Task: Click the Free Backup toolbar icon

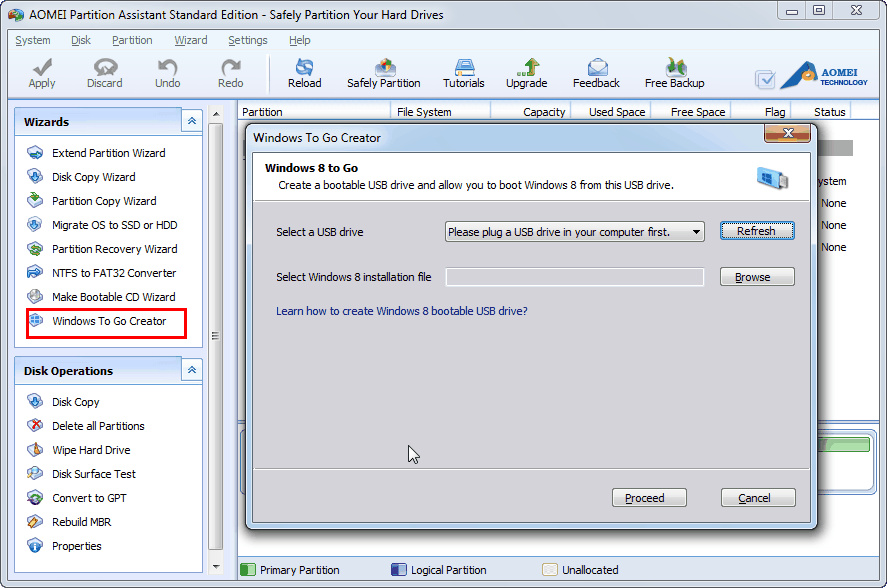Action: pyautogui.click(x=675, y=67)
